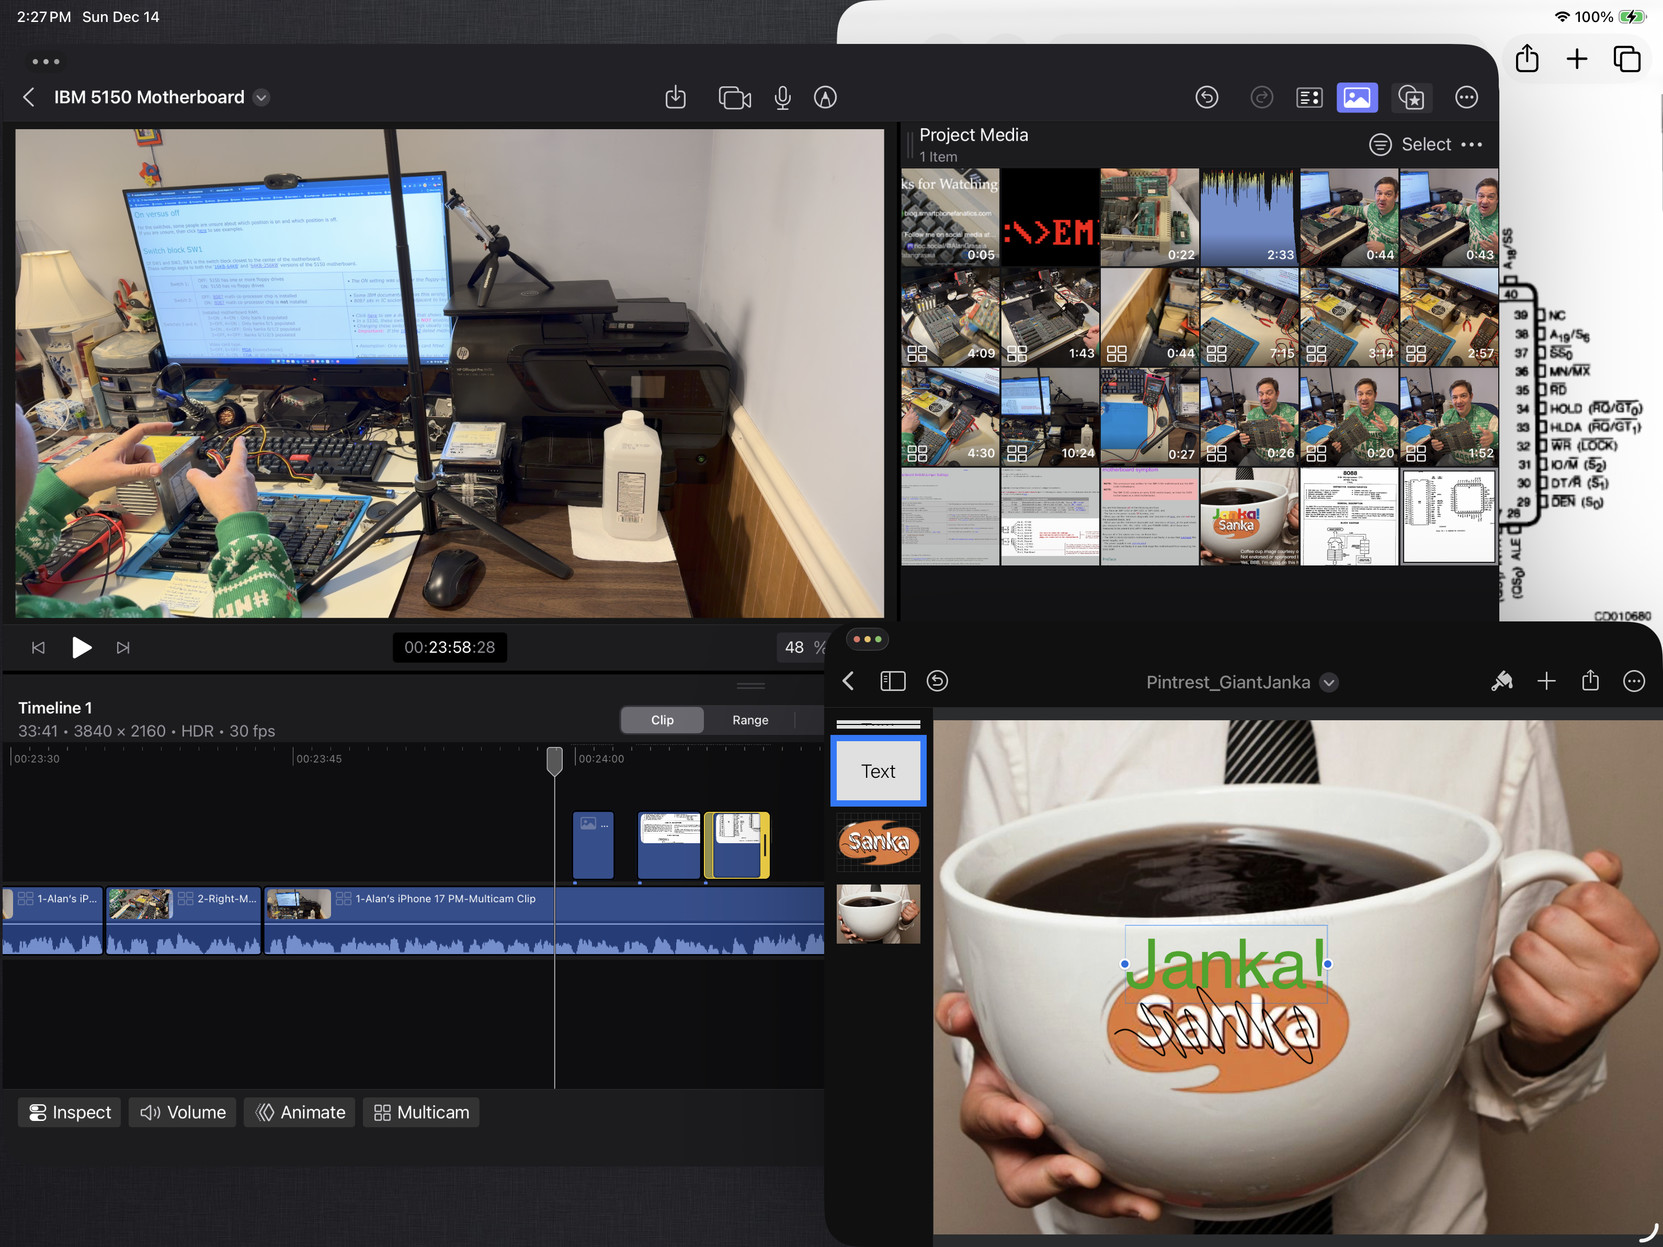Image resolution: width=1663 pixels, height=1247 pixels.
Task: Select the connected image clip nearest the playhead
Action: (x=593, y=846)
